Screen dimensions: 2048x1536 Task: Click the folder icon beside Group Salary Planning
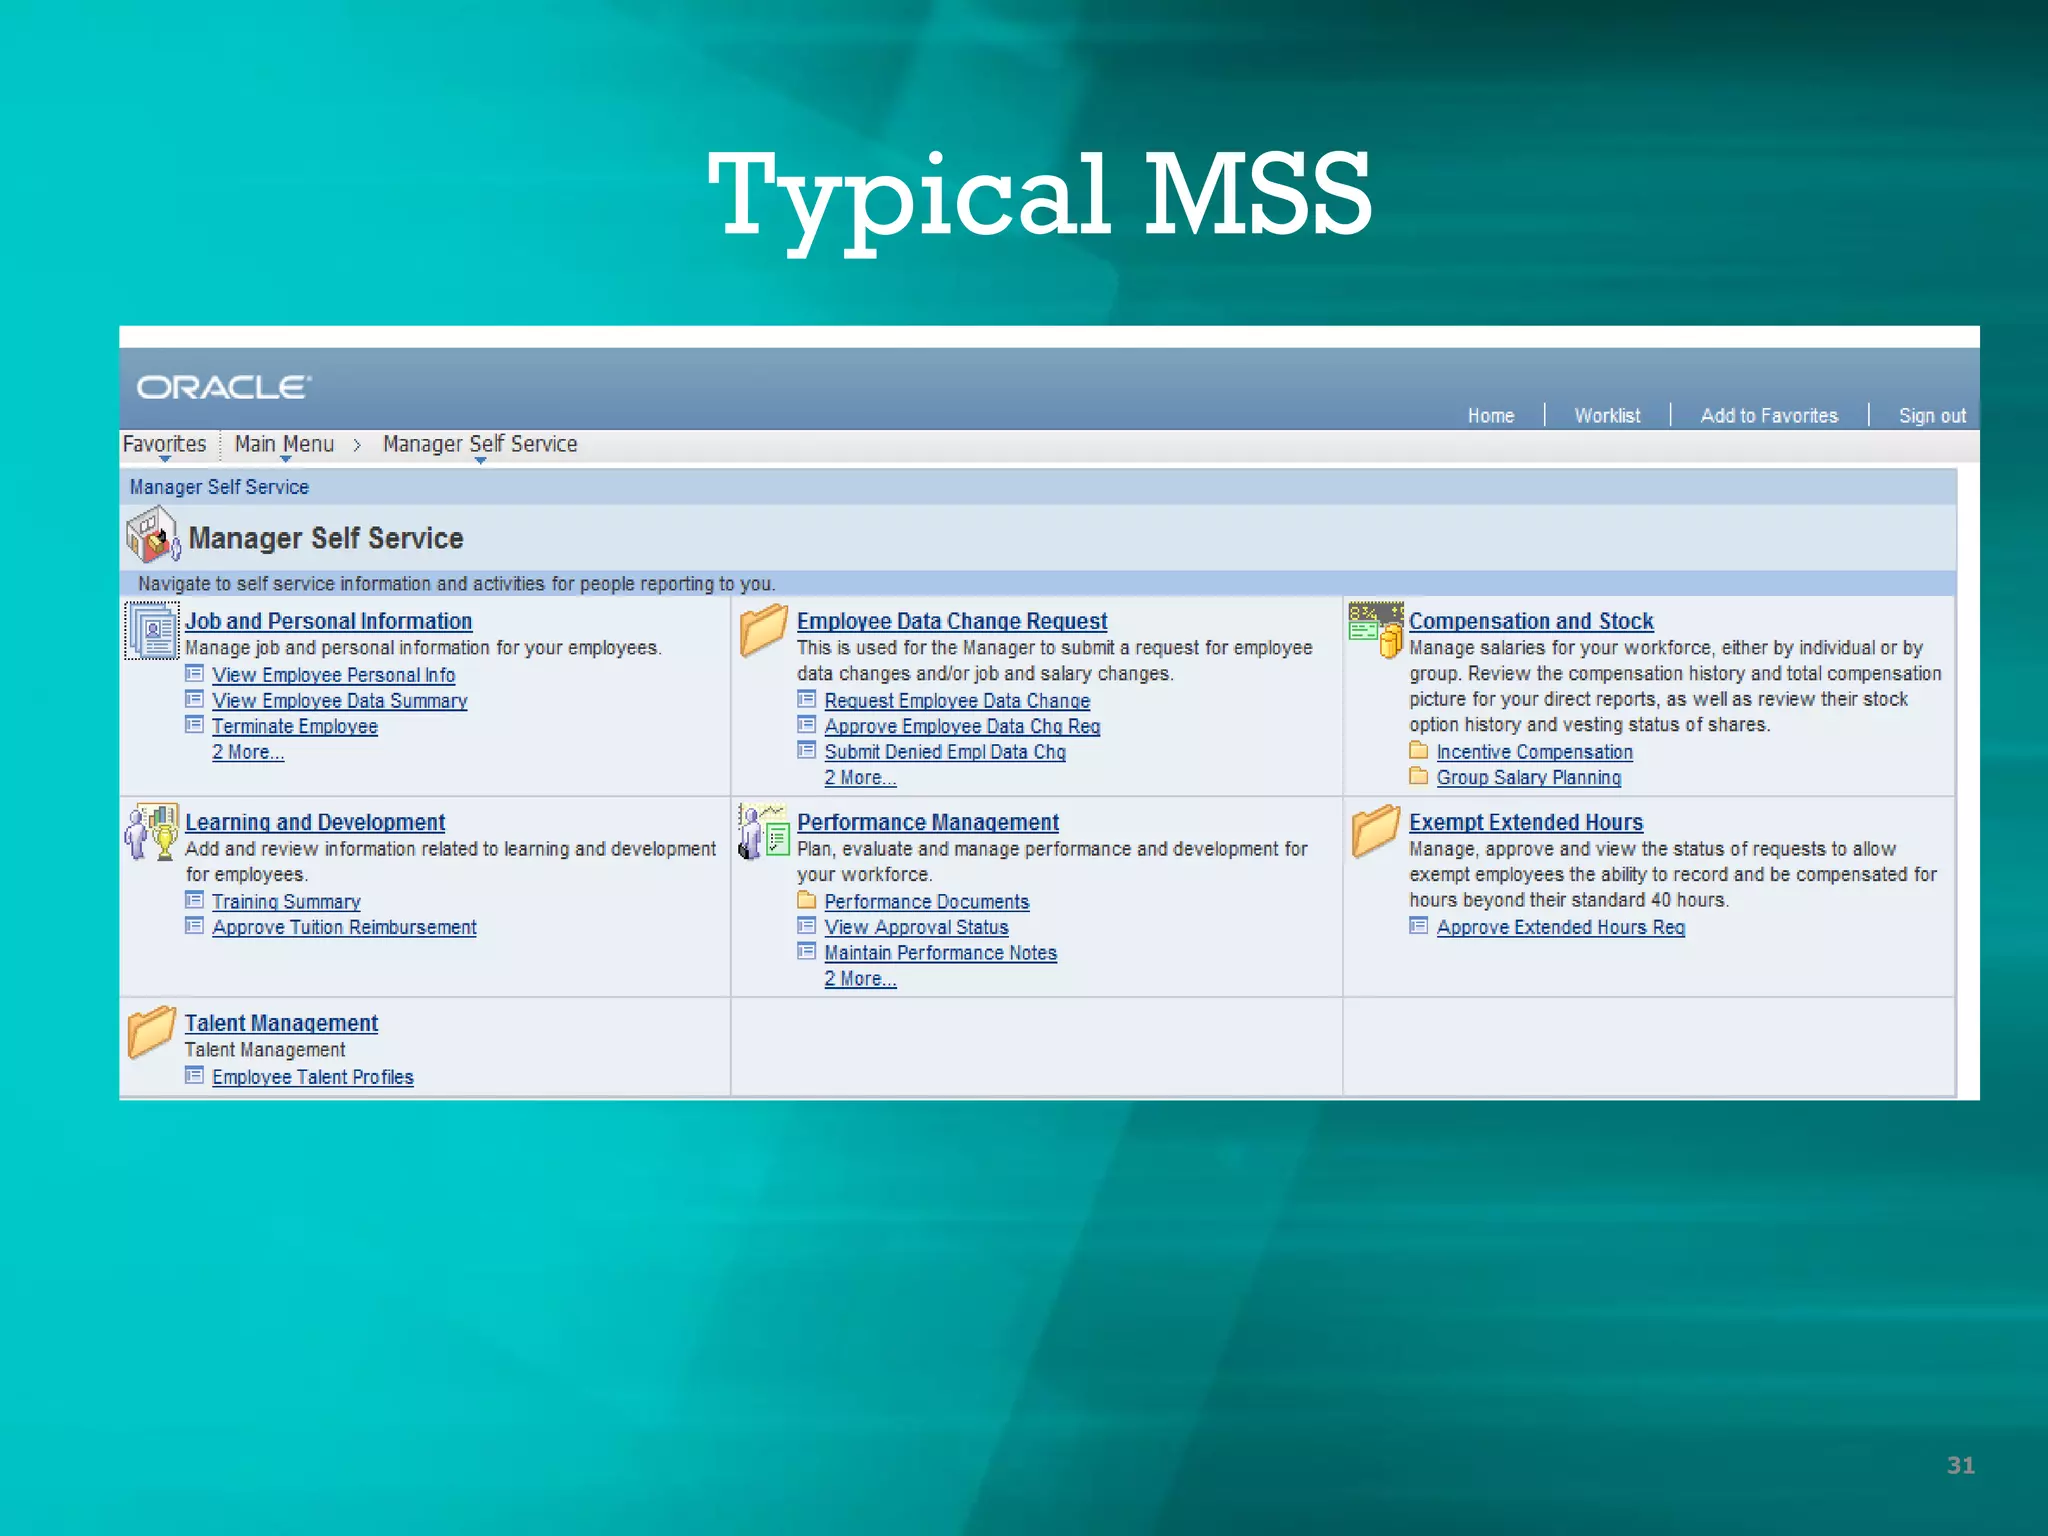pos(1419,776)
